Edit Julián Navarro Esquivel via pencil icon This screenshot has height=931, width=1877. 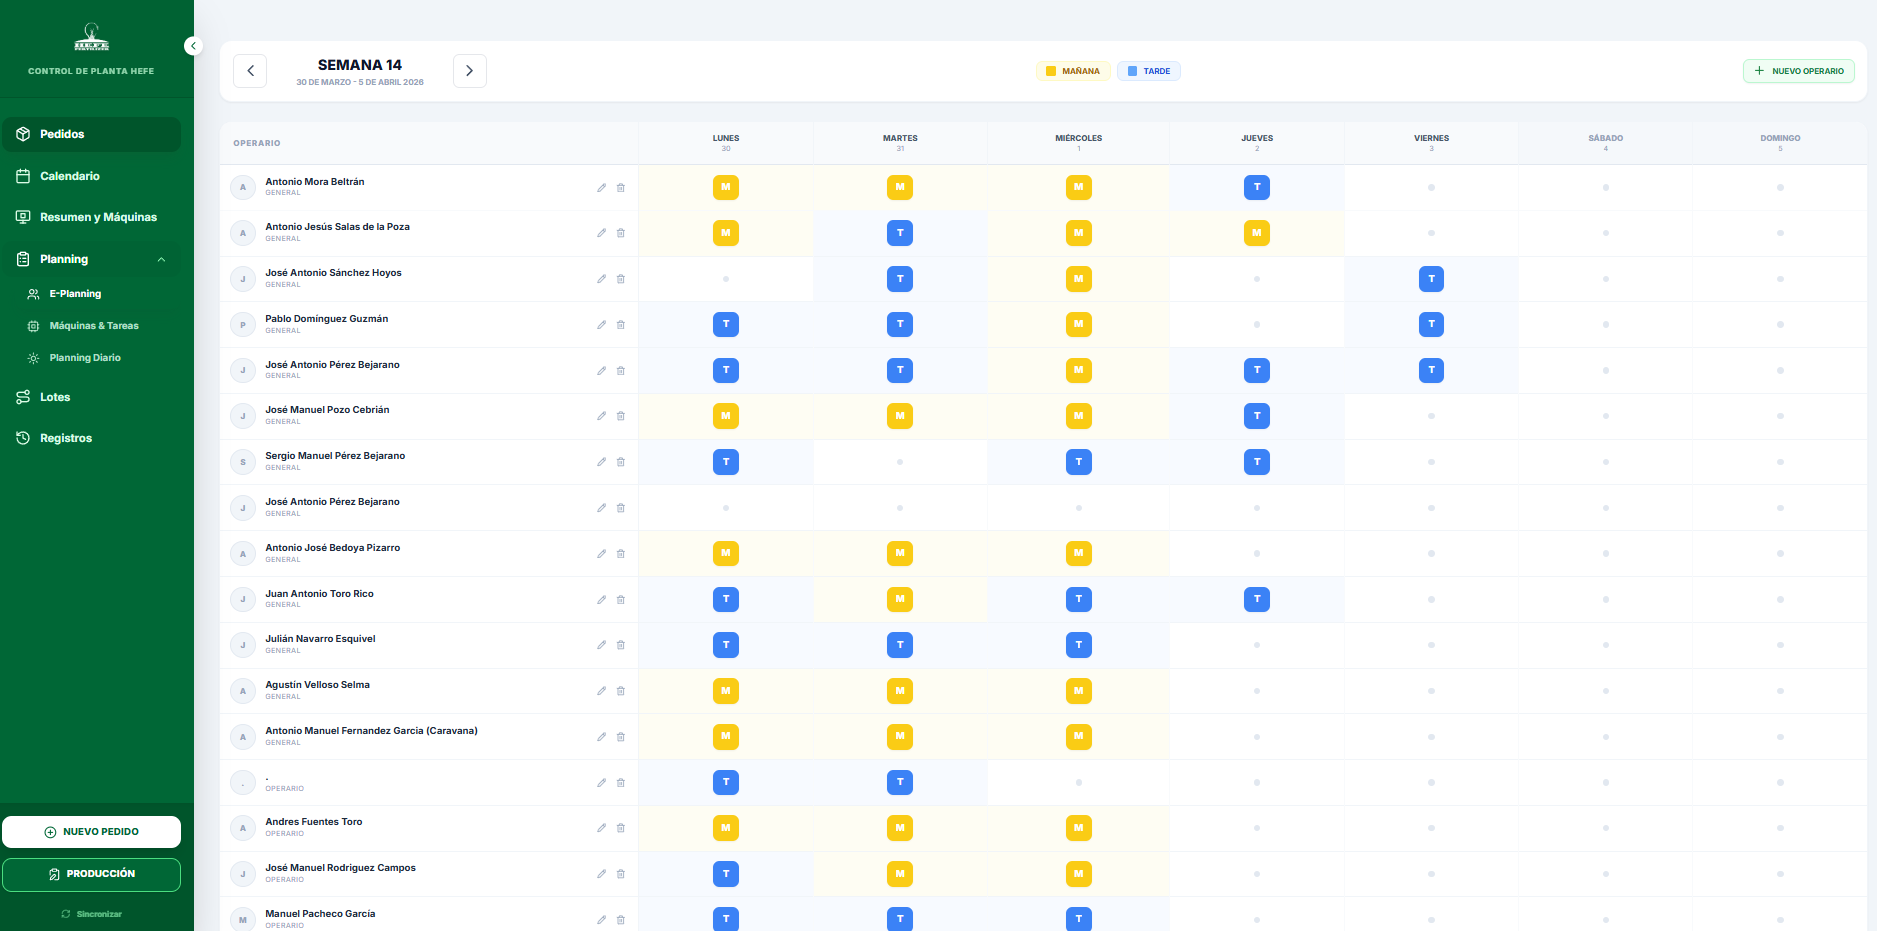click(x=601, y=645)
